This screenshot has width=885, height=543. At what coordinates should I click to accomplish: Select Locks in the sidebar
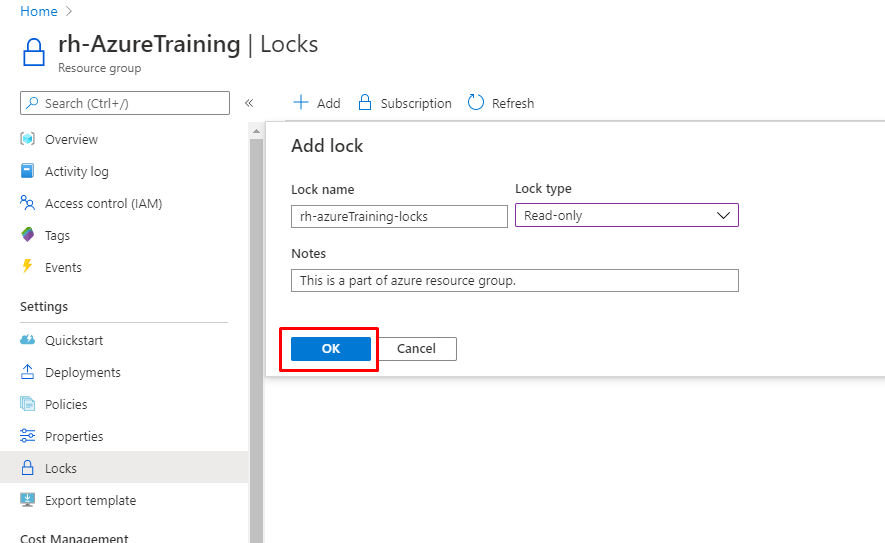124,467
